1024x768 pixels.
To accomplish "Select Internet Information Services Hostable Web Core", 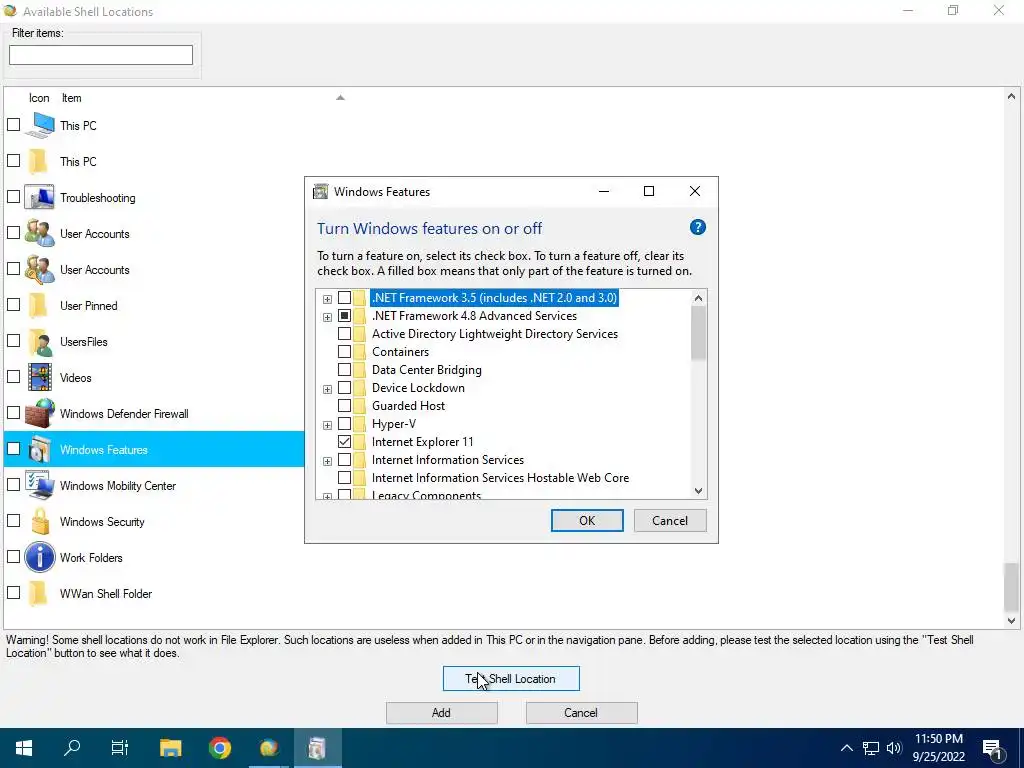I will coord(500,478).
